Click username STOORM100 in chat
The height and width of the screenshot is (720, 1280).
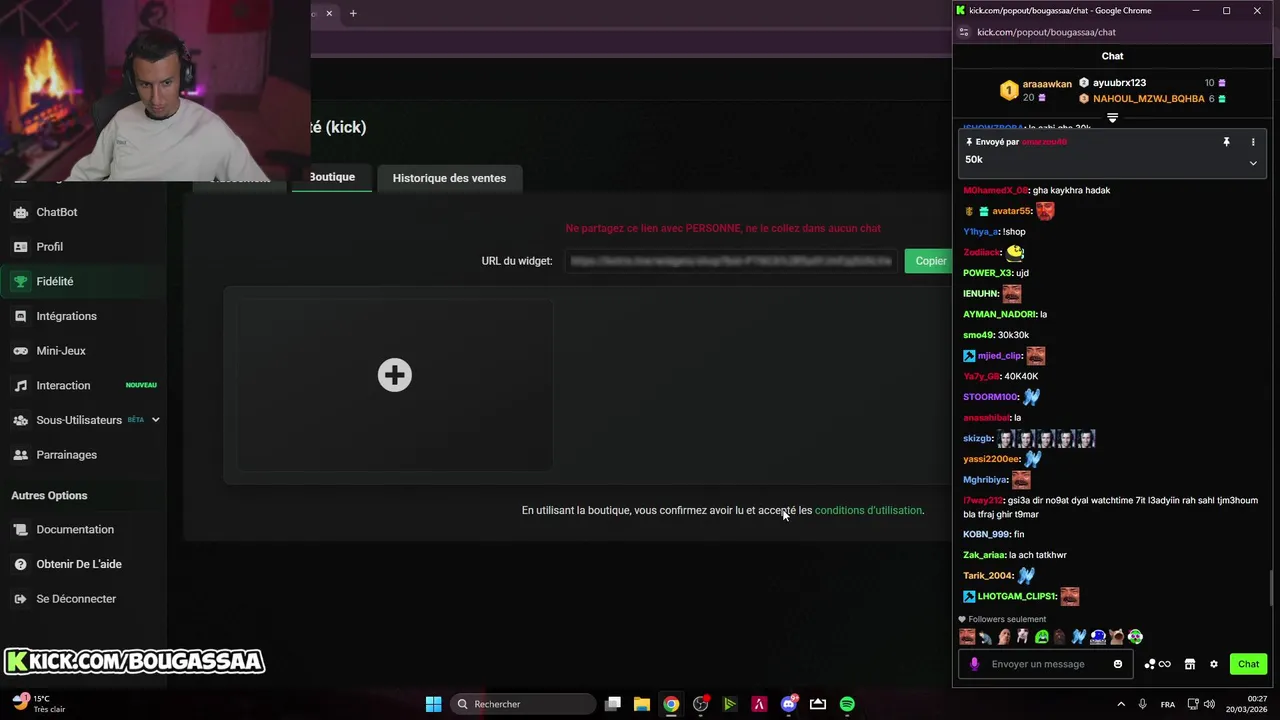click(x=990, y=397)
